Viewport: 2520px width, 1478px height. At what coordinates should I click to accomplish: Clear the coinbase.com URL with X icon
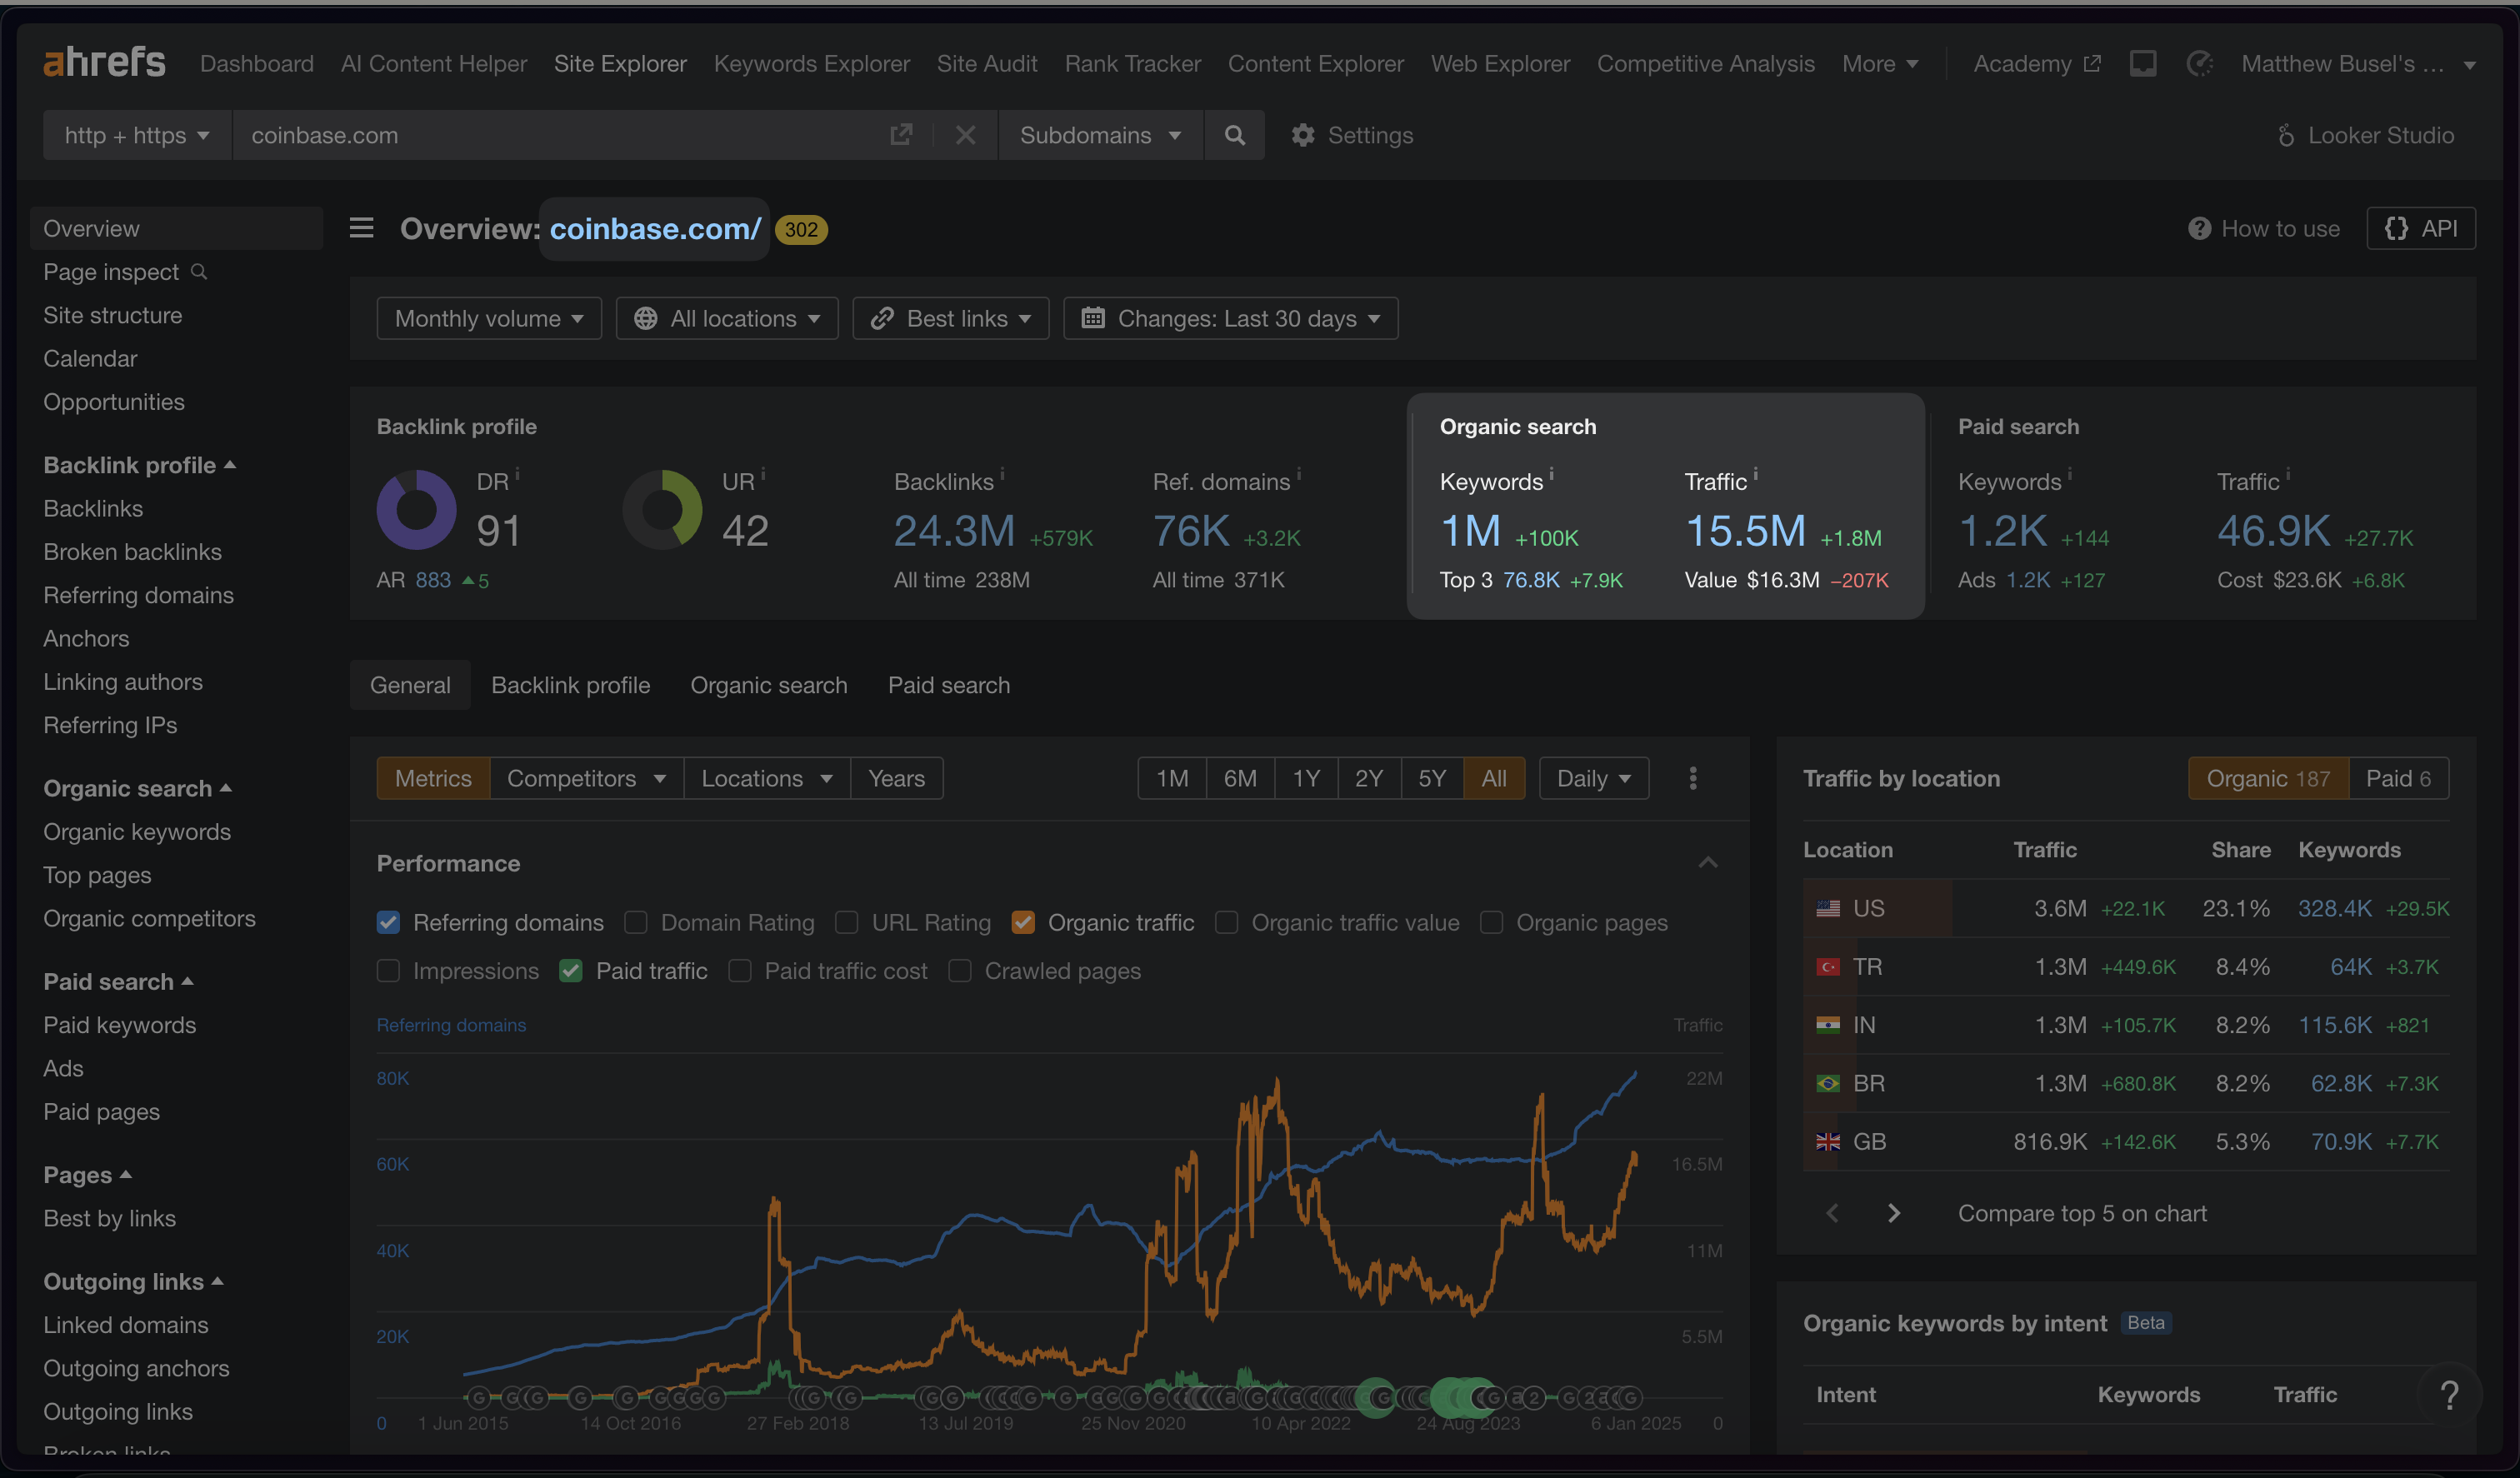[965, 135]
